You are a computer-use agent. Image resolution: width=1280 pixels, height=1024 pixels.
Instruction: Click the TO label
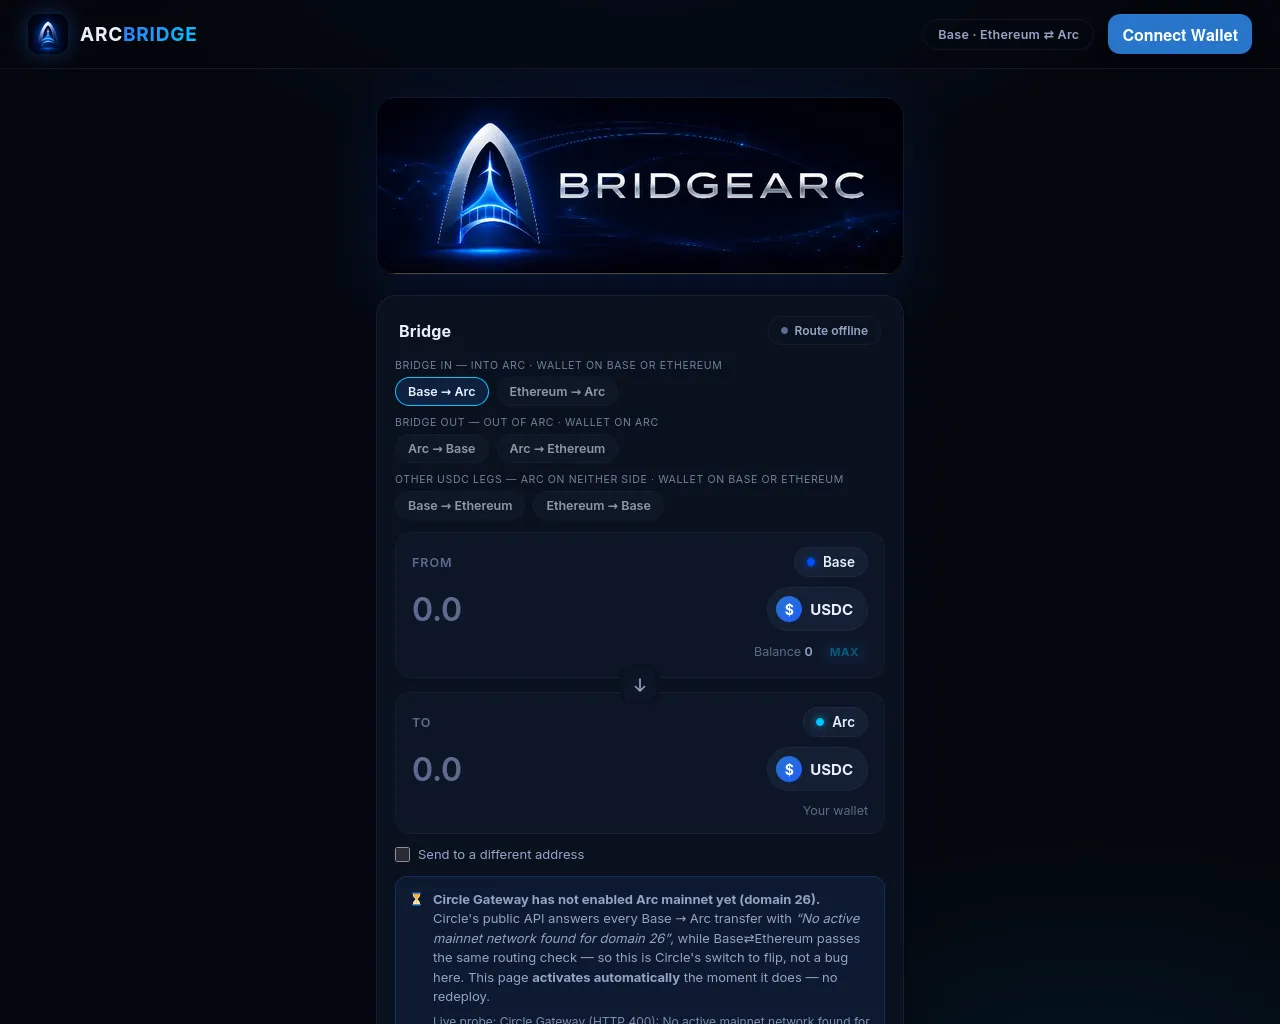[x=421, y=722]
